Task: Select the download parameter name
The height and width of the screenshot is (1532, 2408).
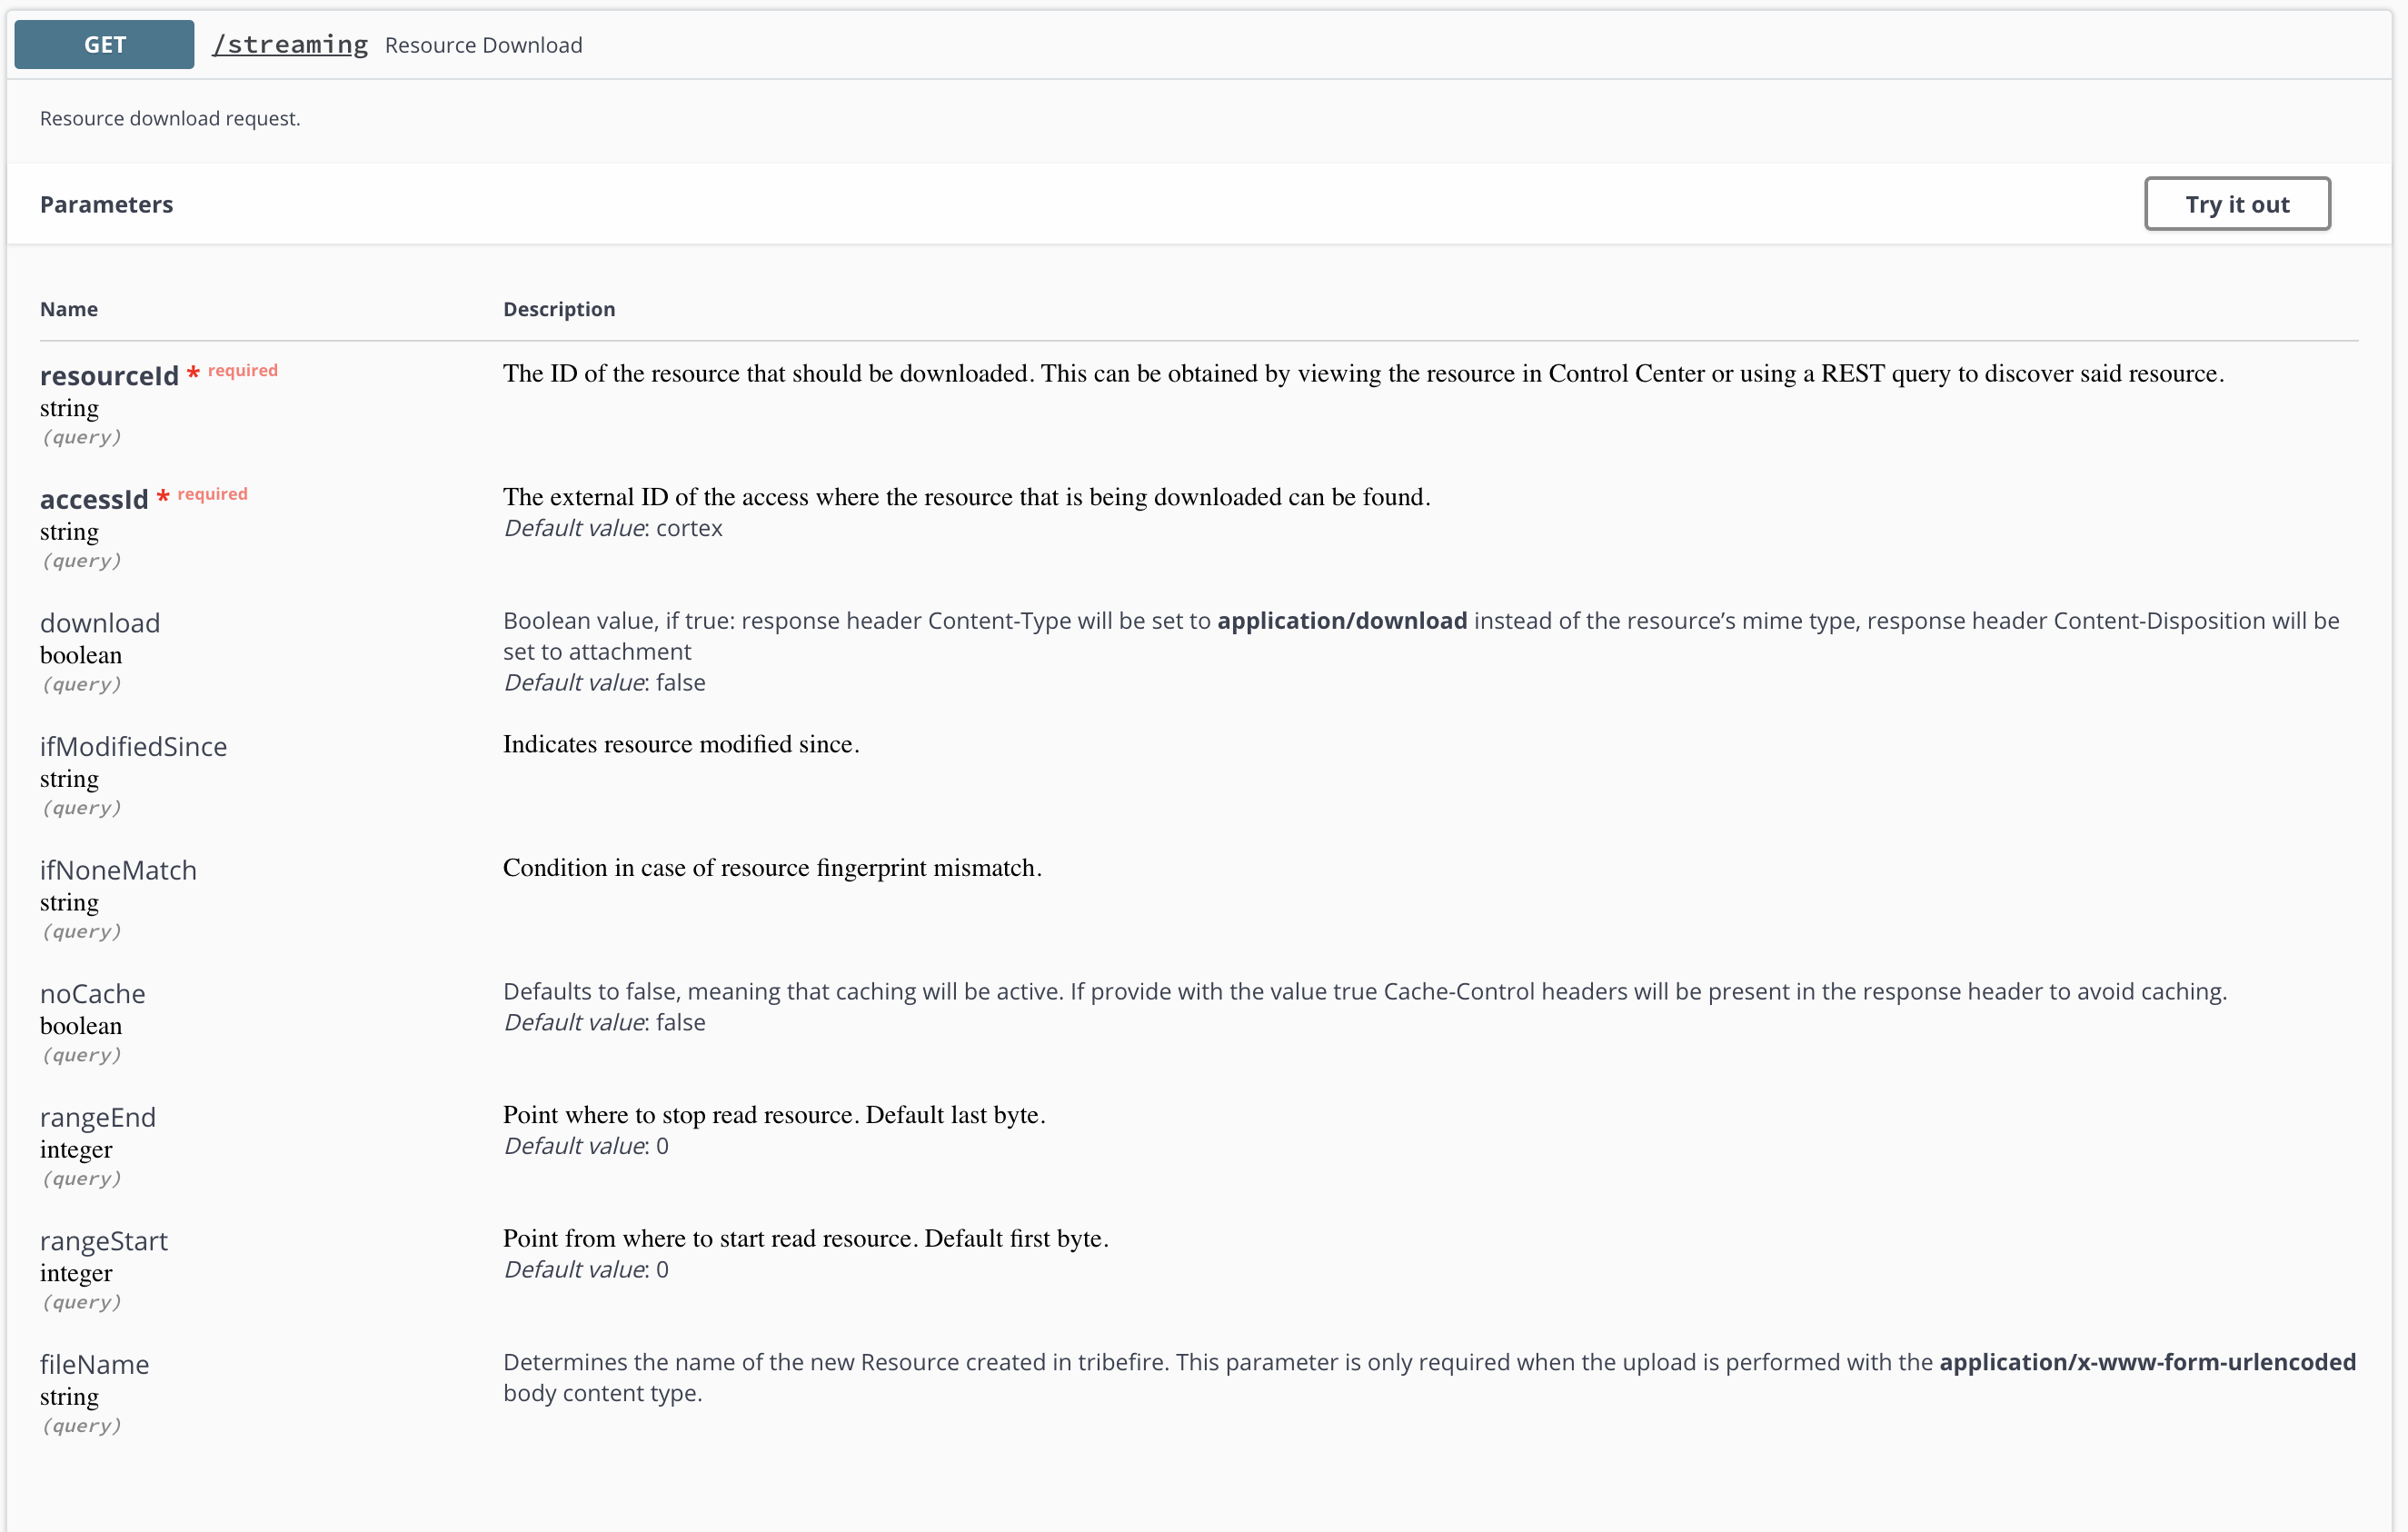Action: coord(100,623)
